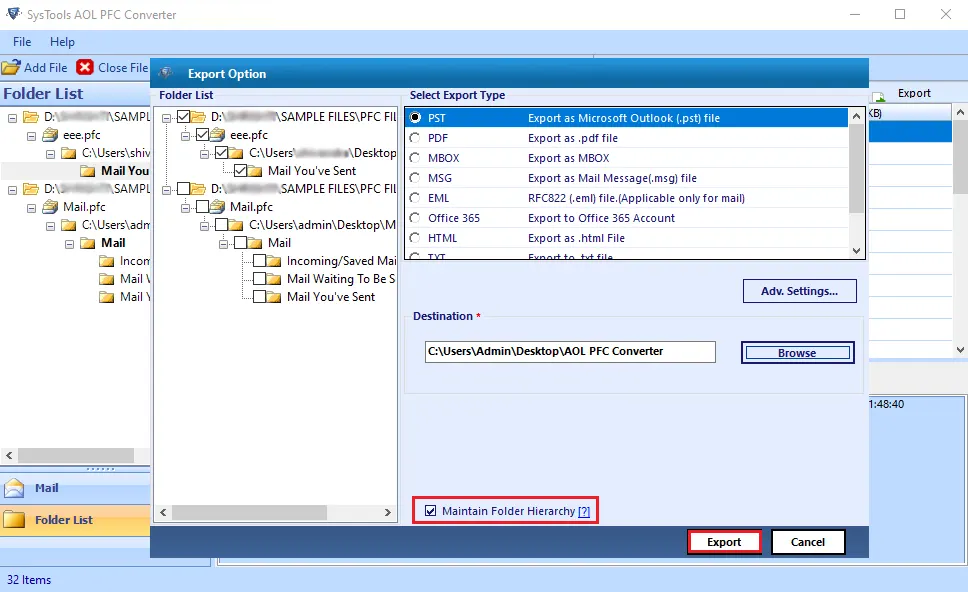This screenshot has height=592, width=968.
Task: Click the "32 Items" status bar text
Action: click(x=29, y=580)
